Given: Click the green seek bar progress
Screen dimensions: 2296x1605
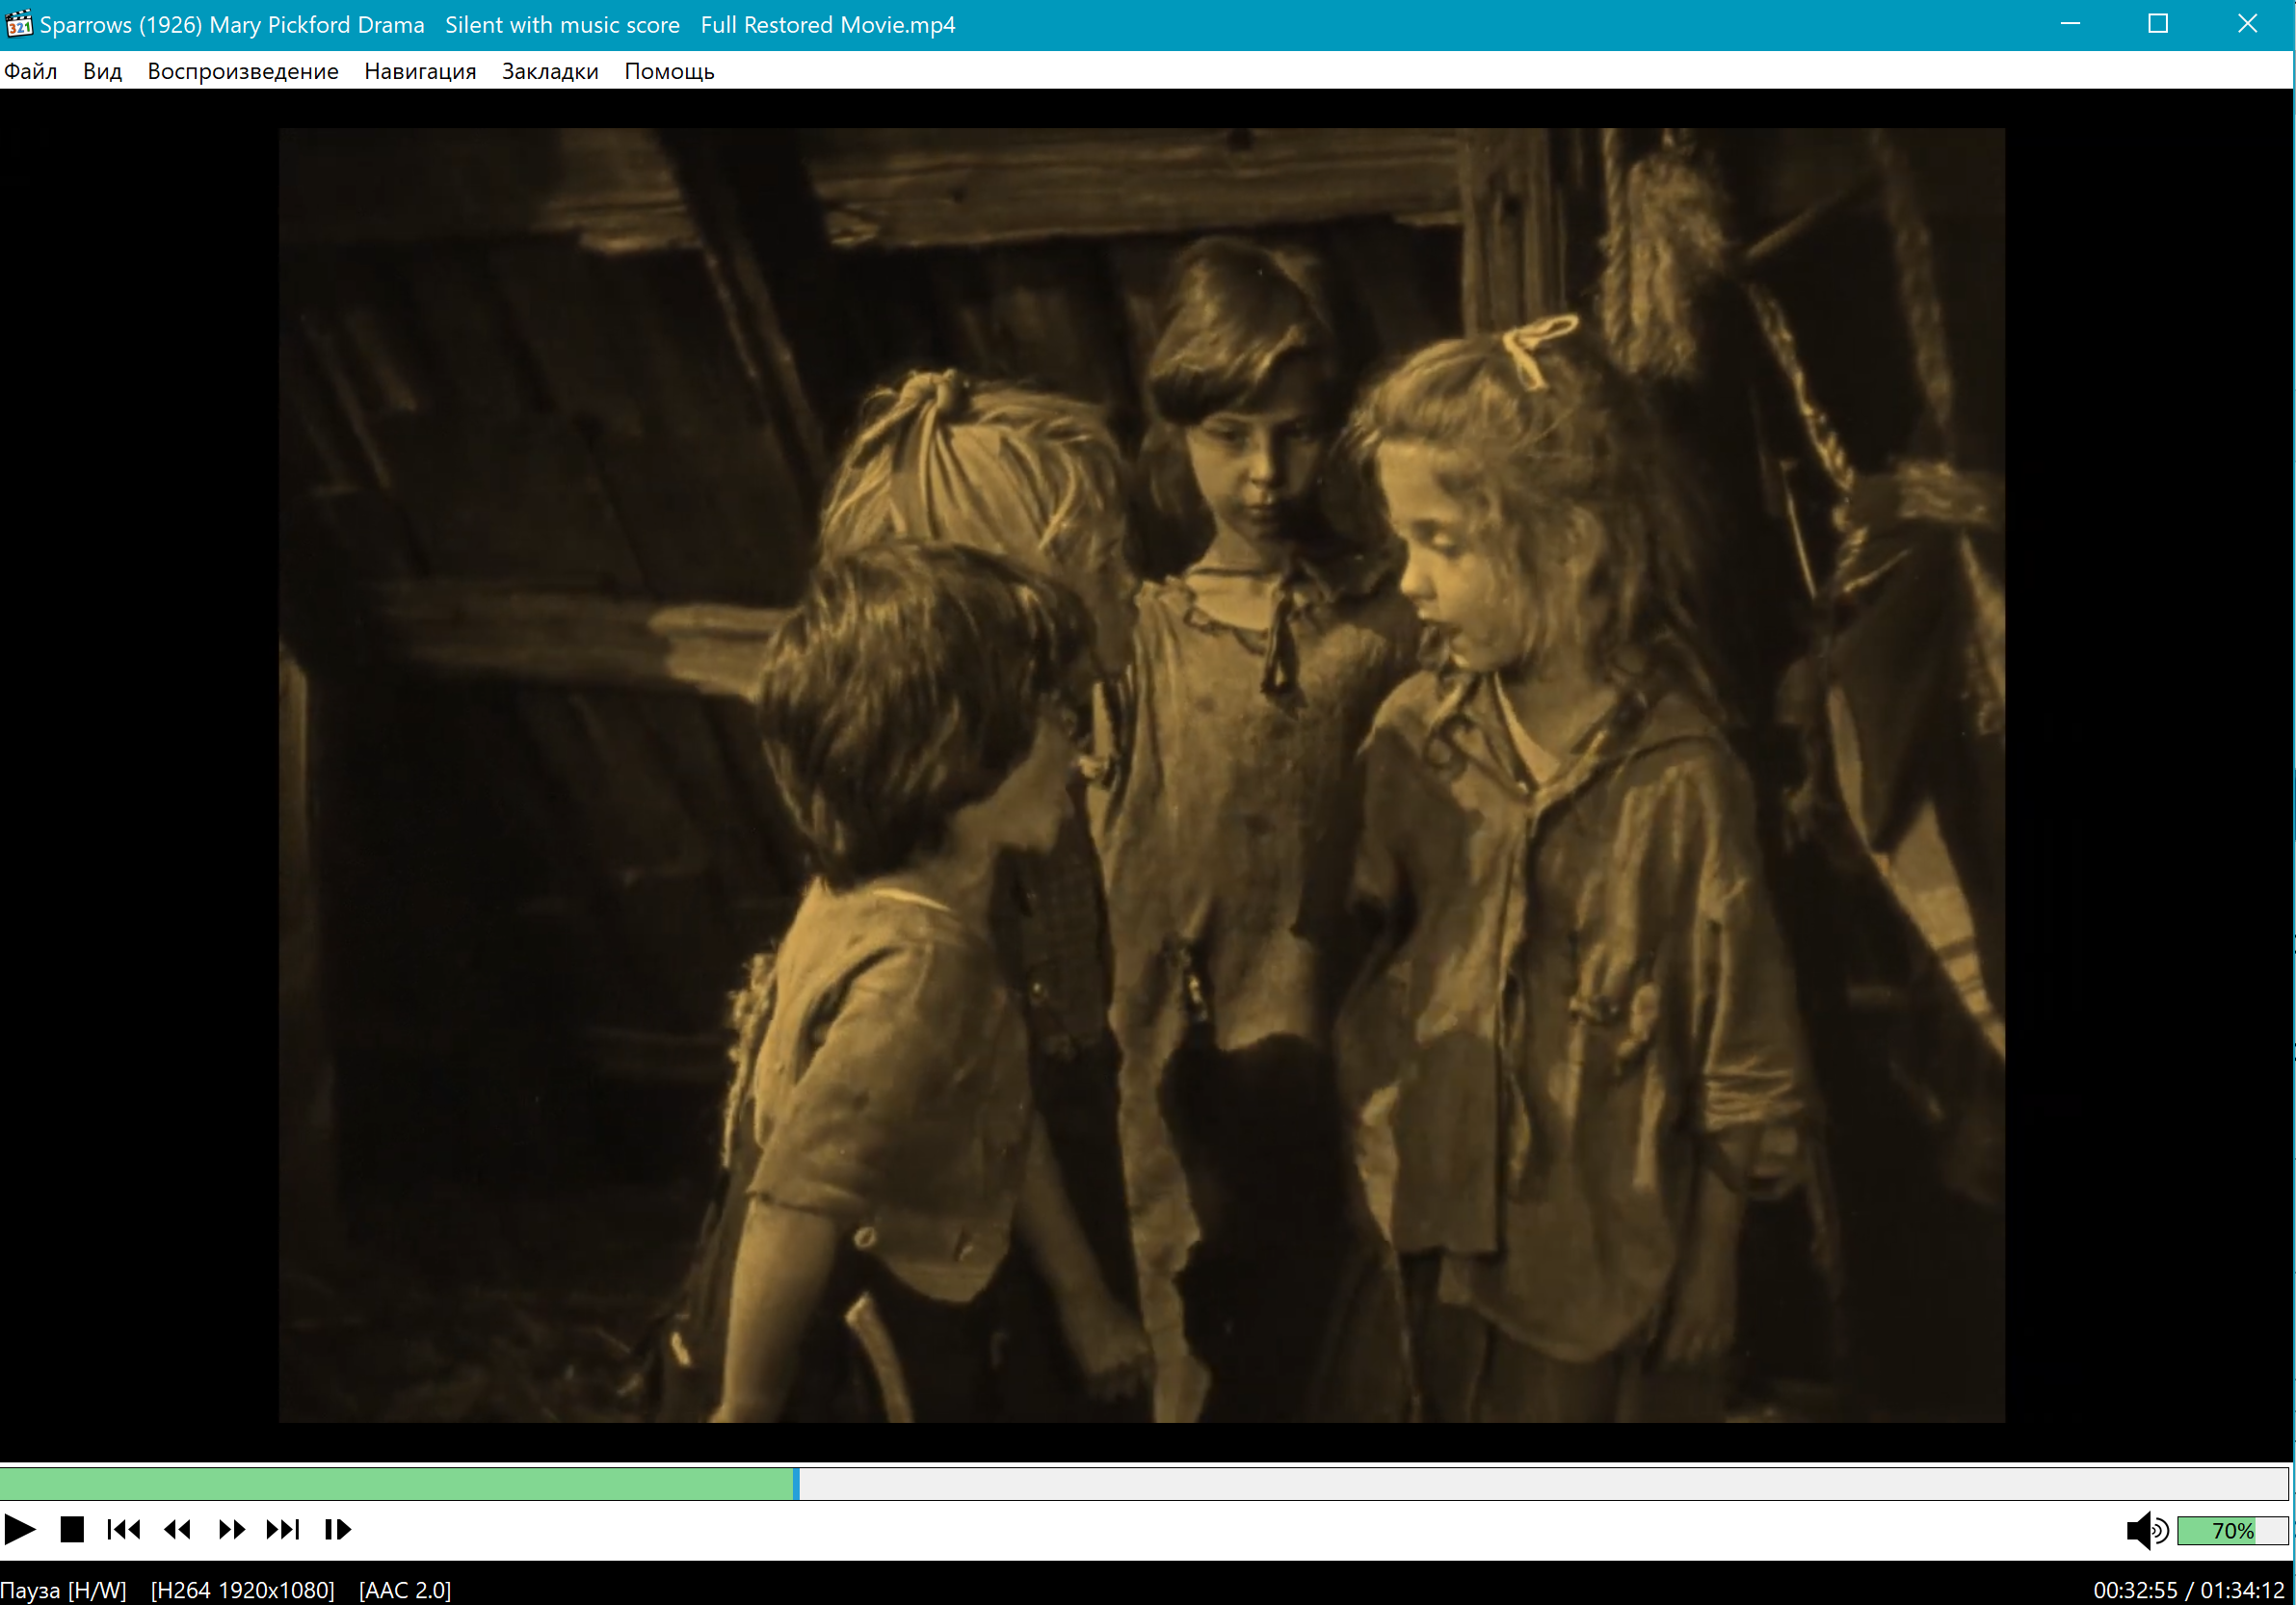Looking at the screenshot, I should (400, 1483).
